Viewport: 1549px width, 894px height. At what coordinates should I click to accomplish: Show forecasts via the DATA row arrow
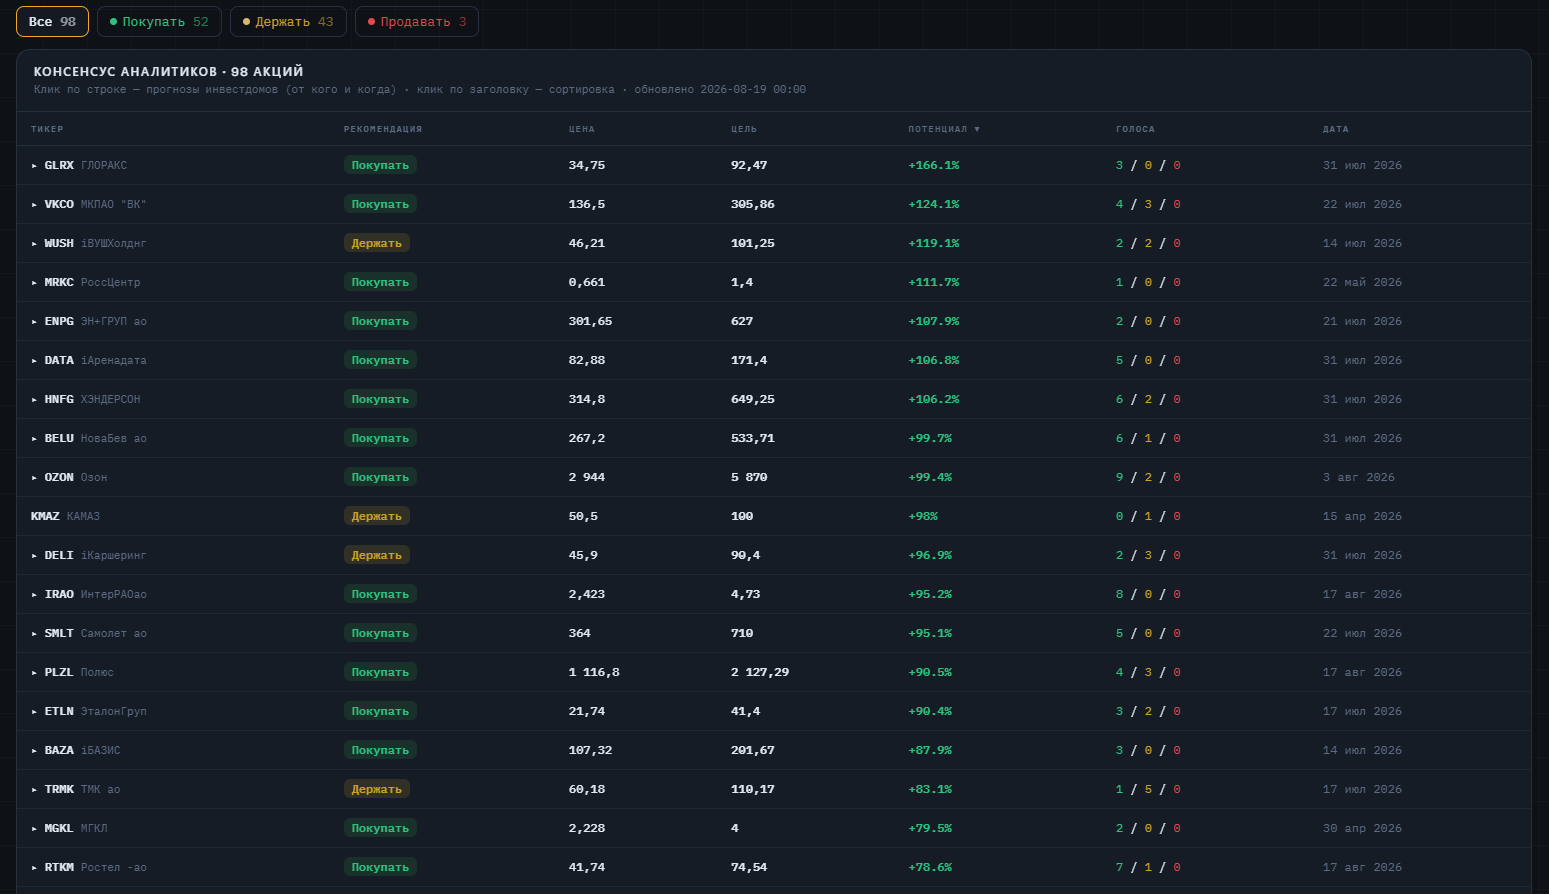click(34, 361)
